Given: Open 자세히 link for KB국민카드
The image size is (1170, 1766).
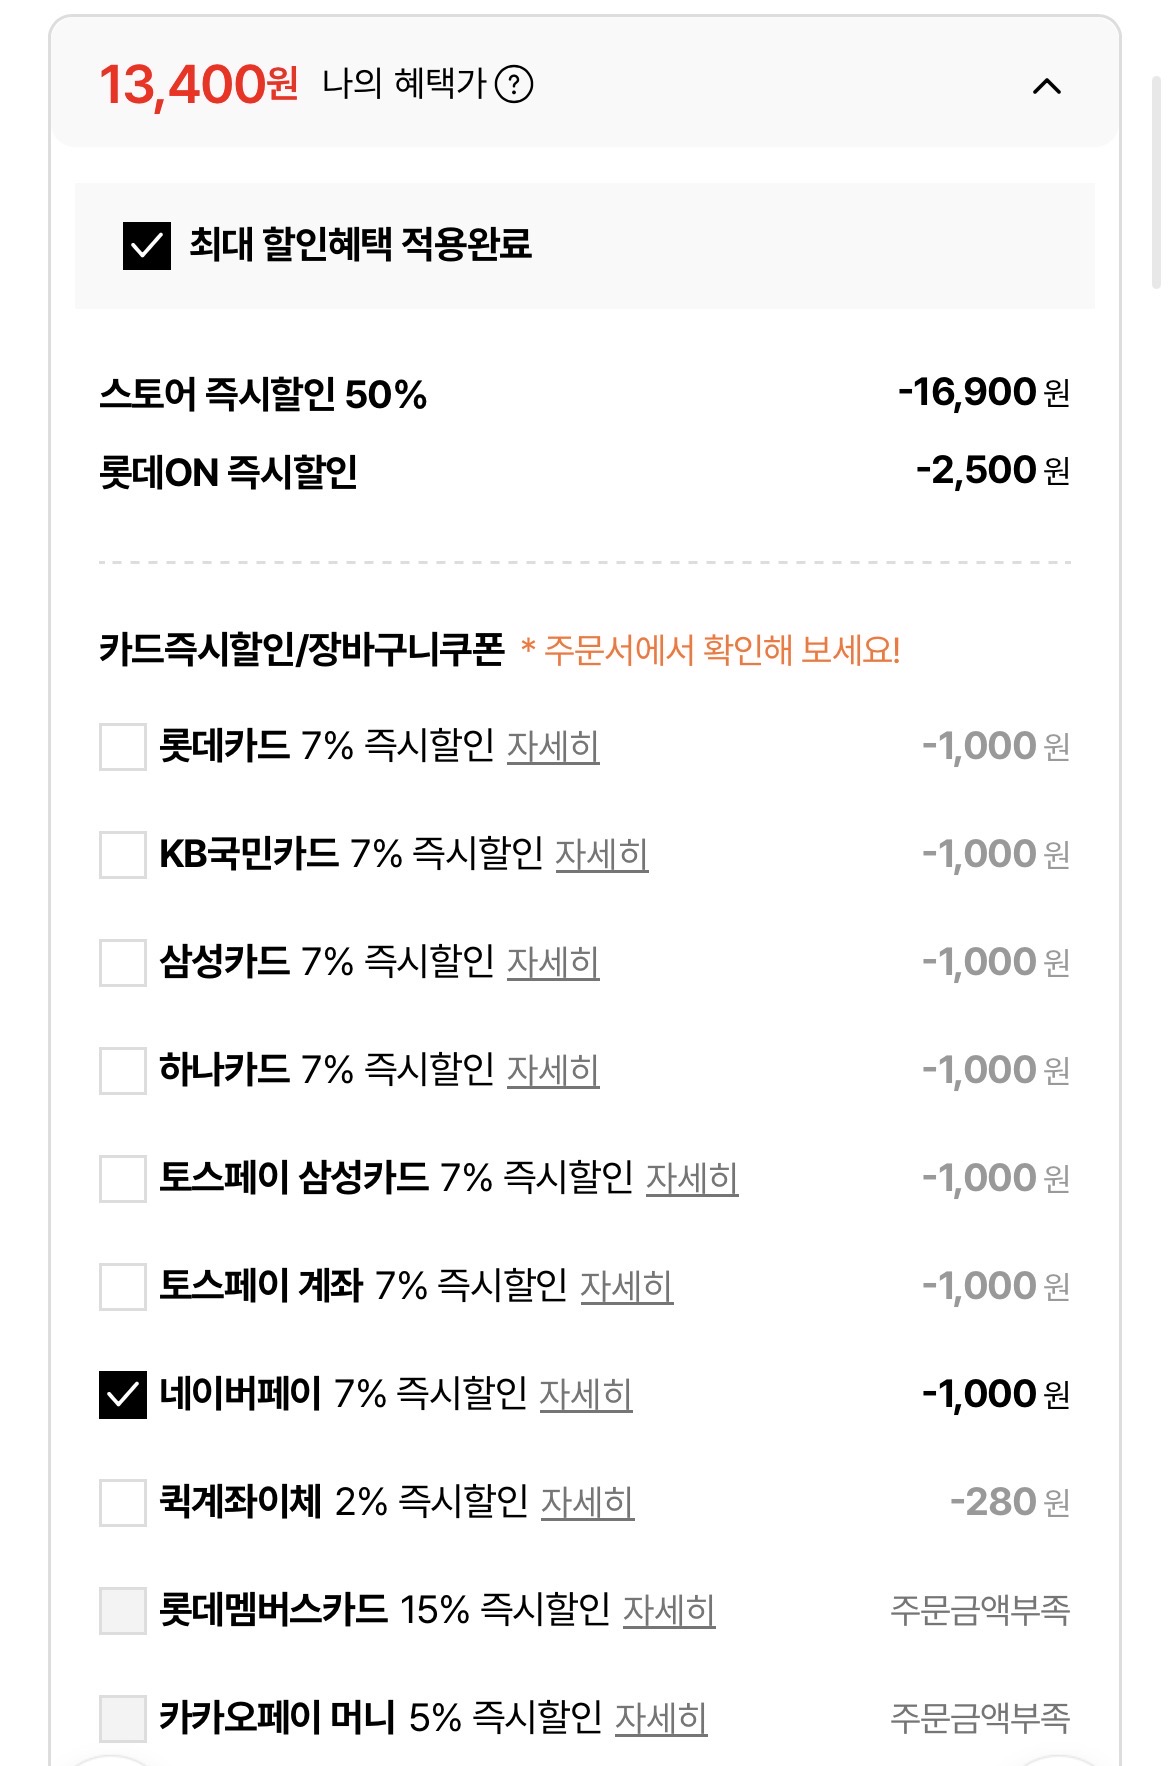Looking at the screenshot, I should point(601,854).
